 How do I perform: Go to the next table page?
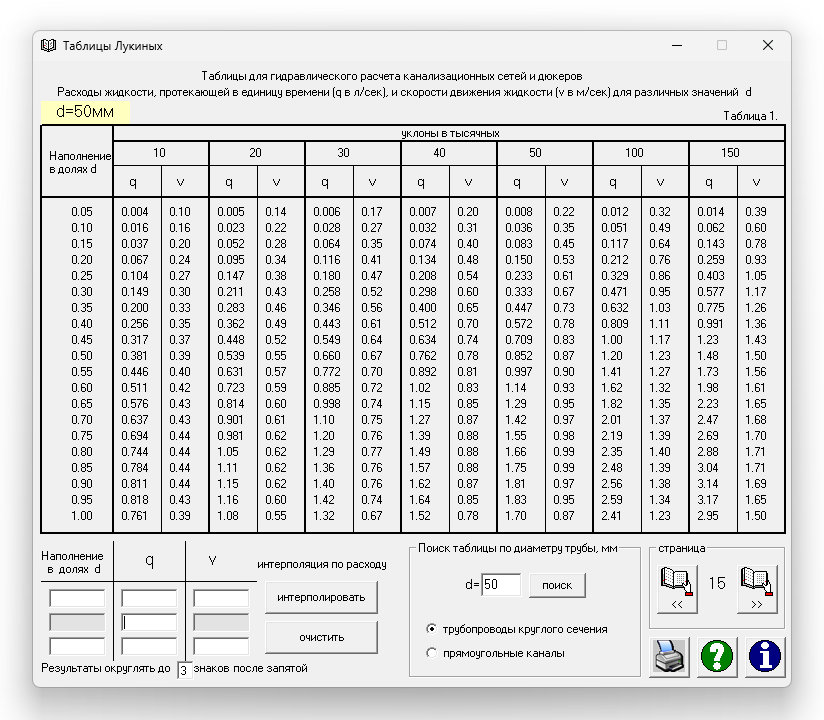pyautogui.click(x=757, y=589)
